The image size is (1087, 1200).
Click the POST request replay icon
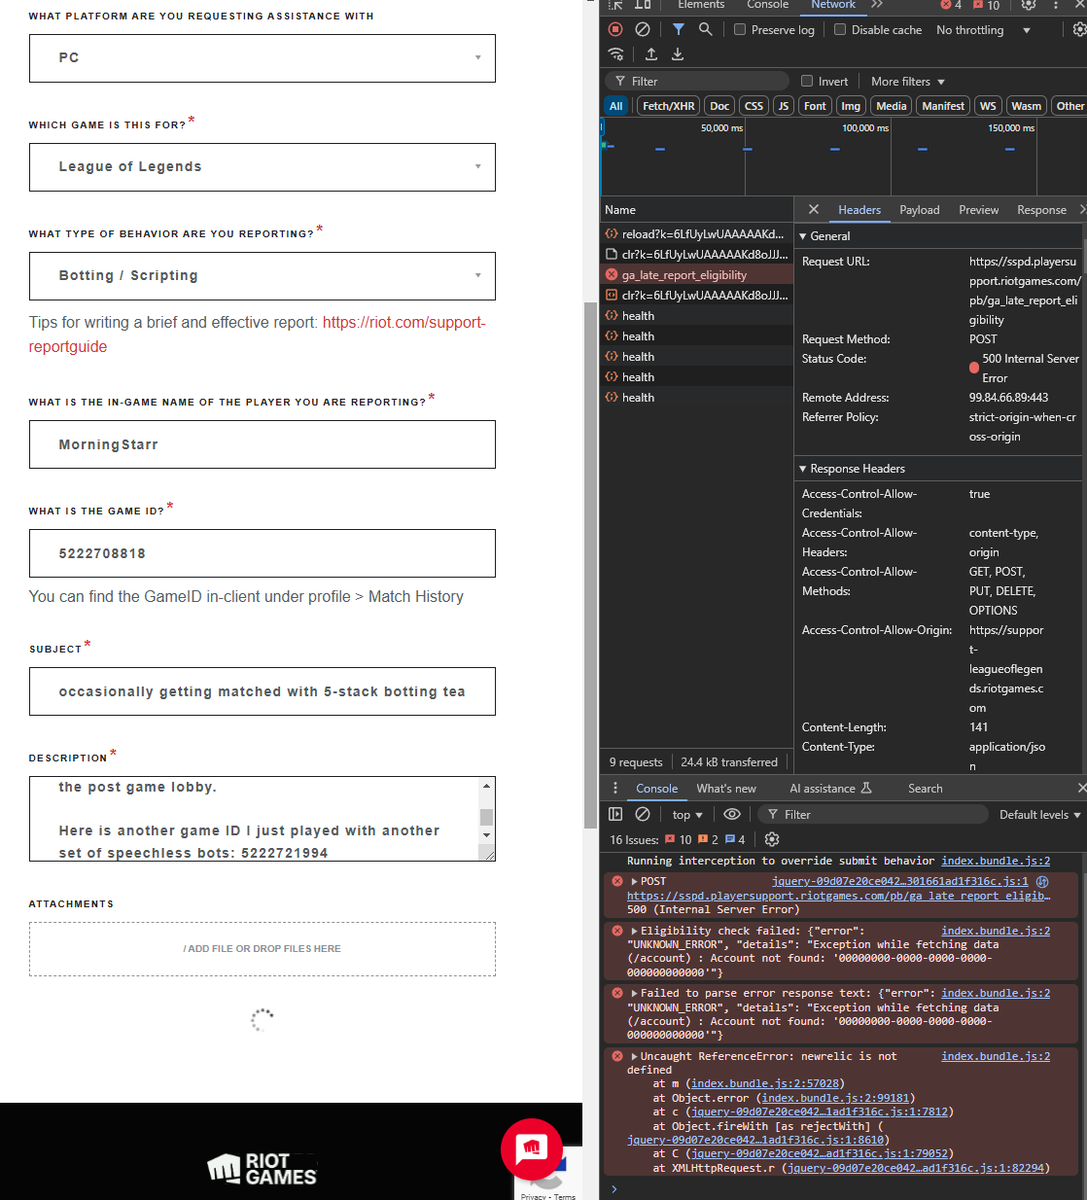[1042, 882]
